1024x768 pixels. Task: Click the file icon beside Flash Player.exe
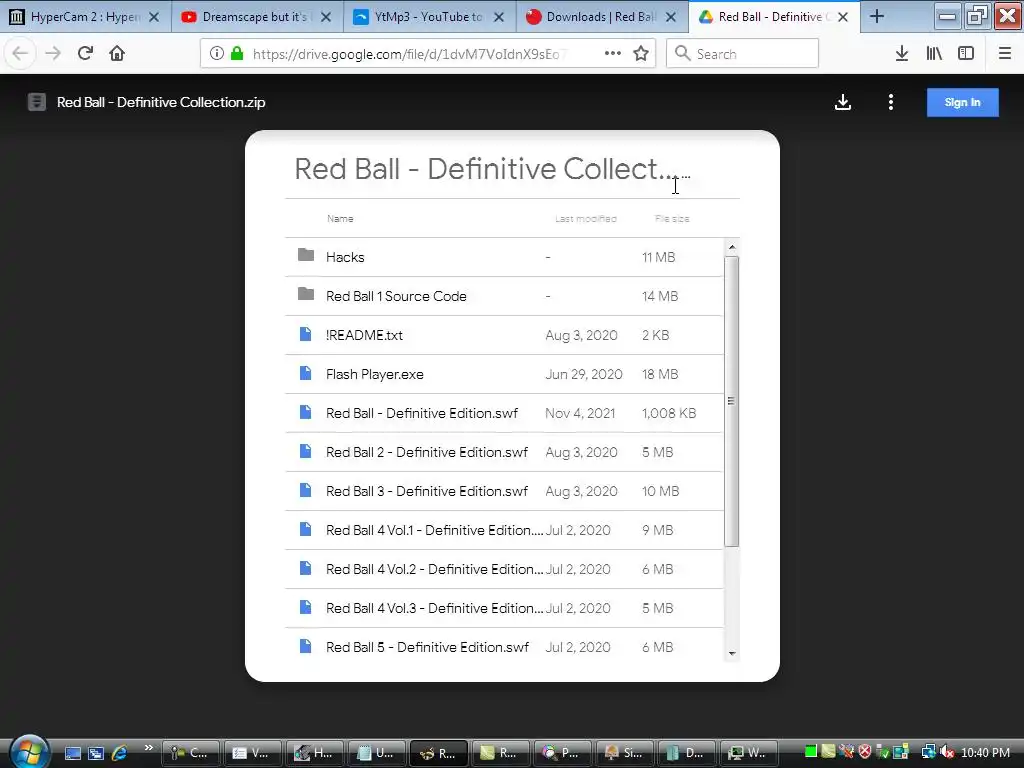(x=305, y=374)
